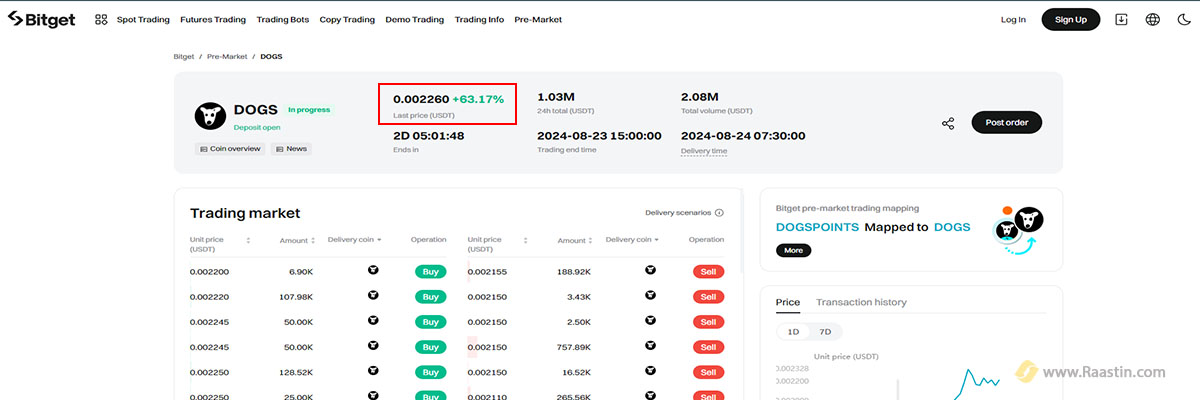Click Sell for the 0.002155 order

coord(708,271)
